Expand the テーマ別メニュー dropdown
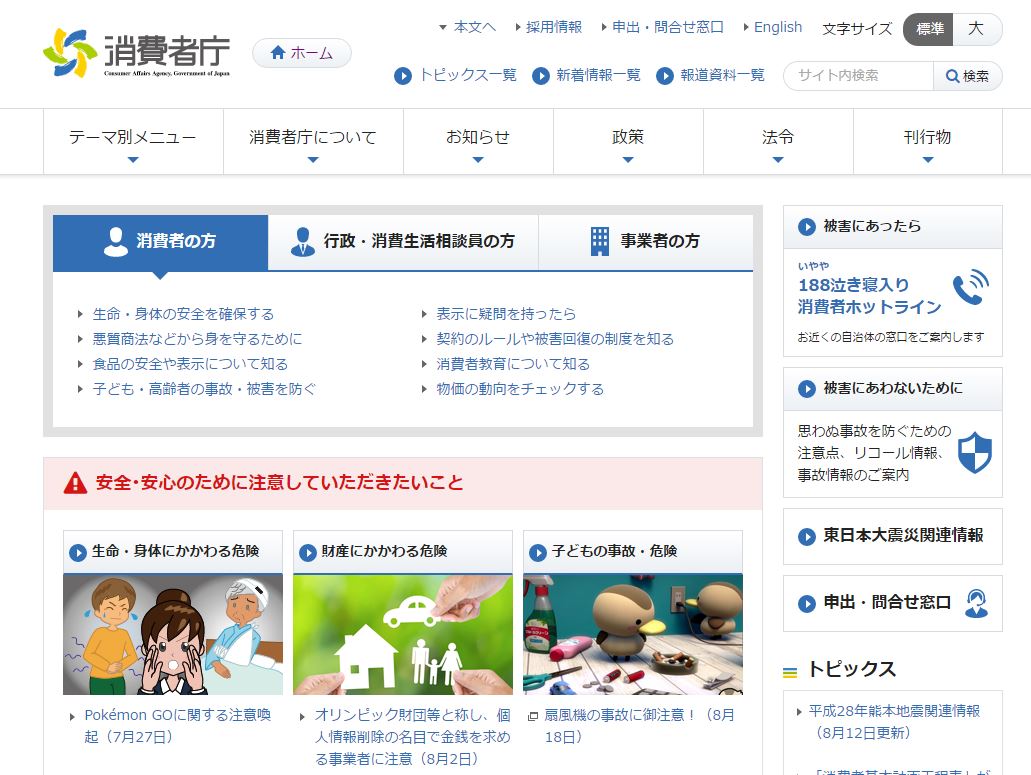Image resolution: width=1031 pixels, height=775 pixels. point(133,141)
